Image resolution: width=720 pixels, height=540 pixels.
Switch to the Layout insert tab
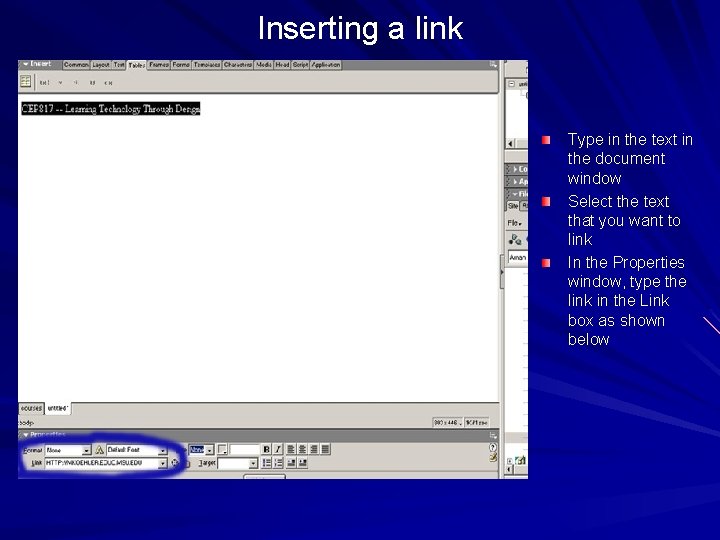(101, 65)
